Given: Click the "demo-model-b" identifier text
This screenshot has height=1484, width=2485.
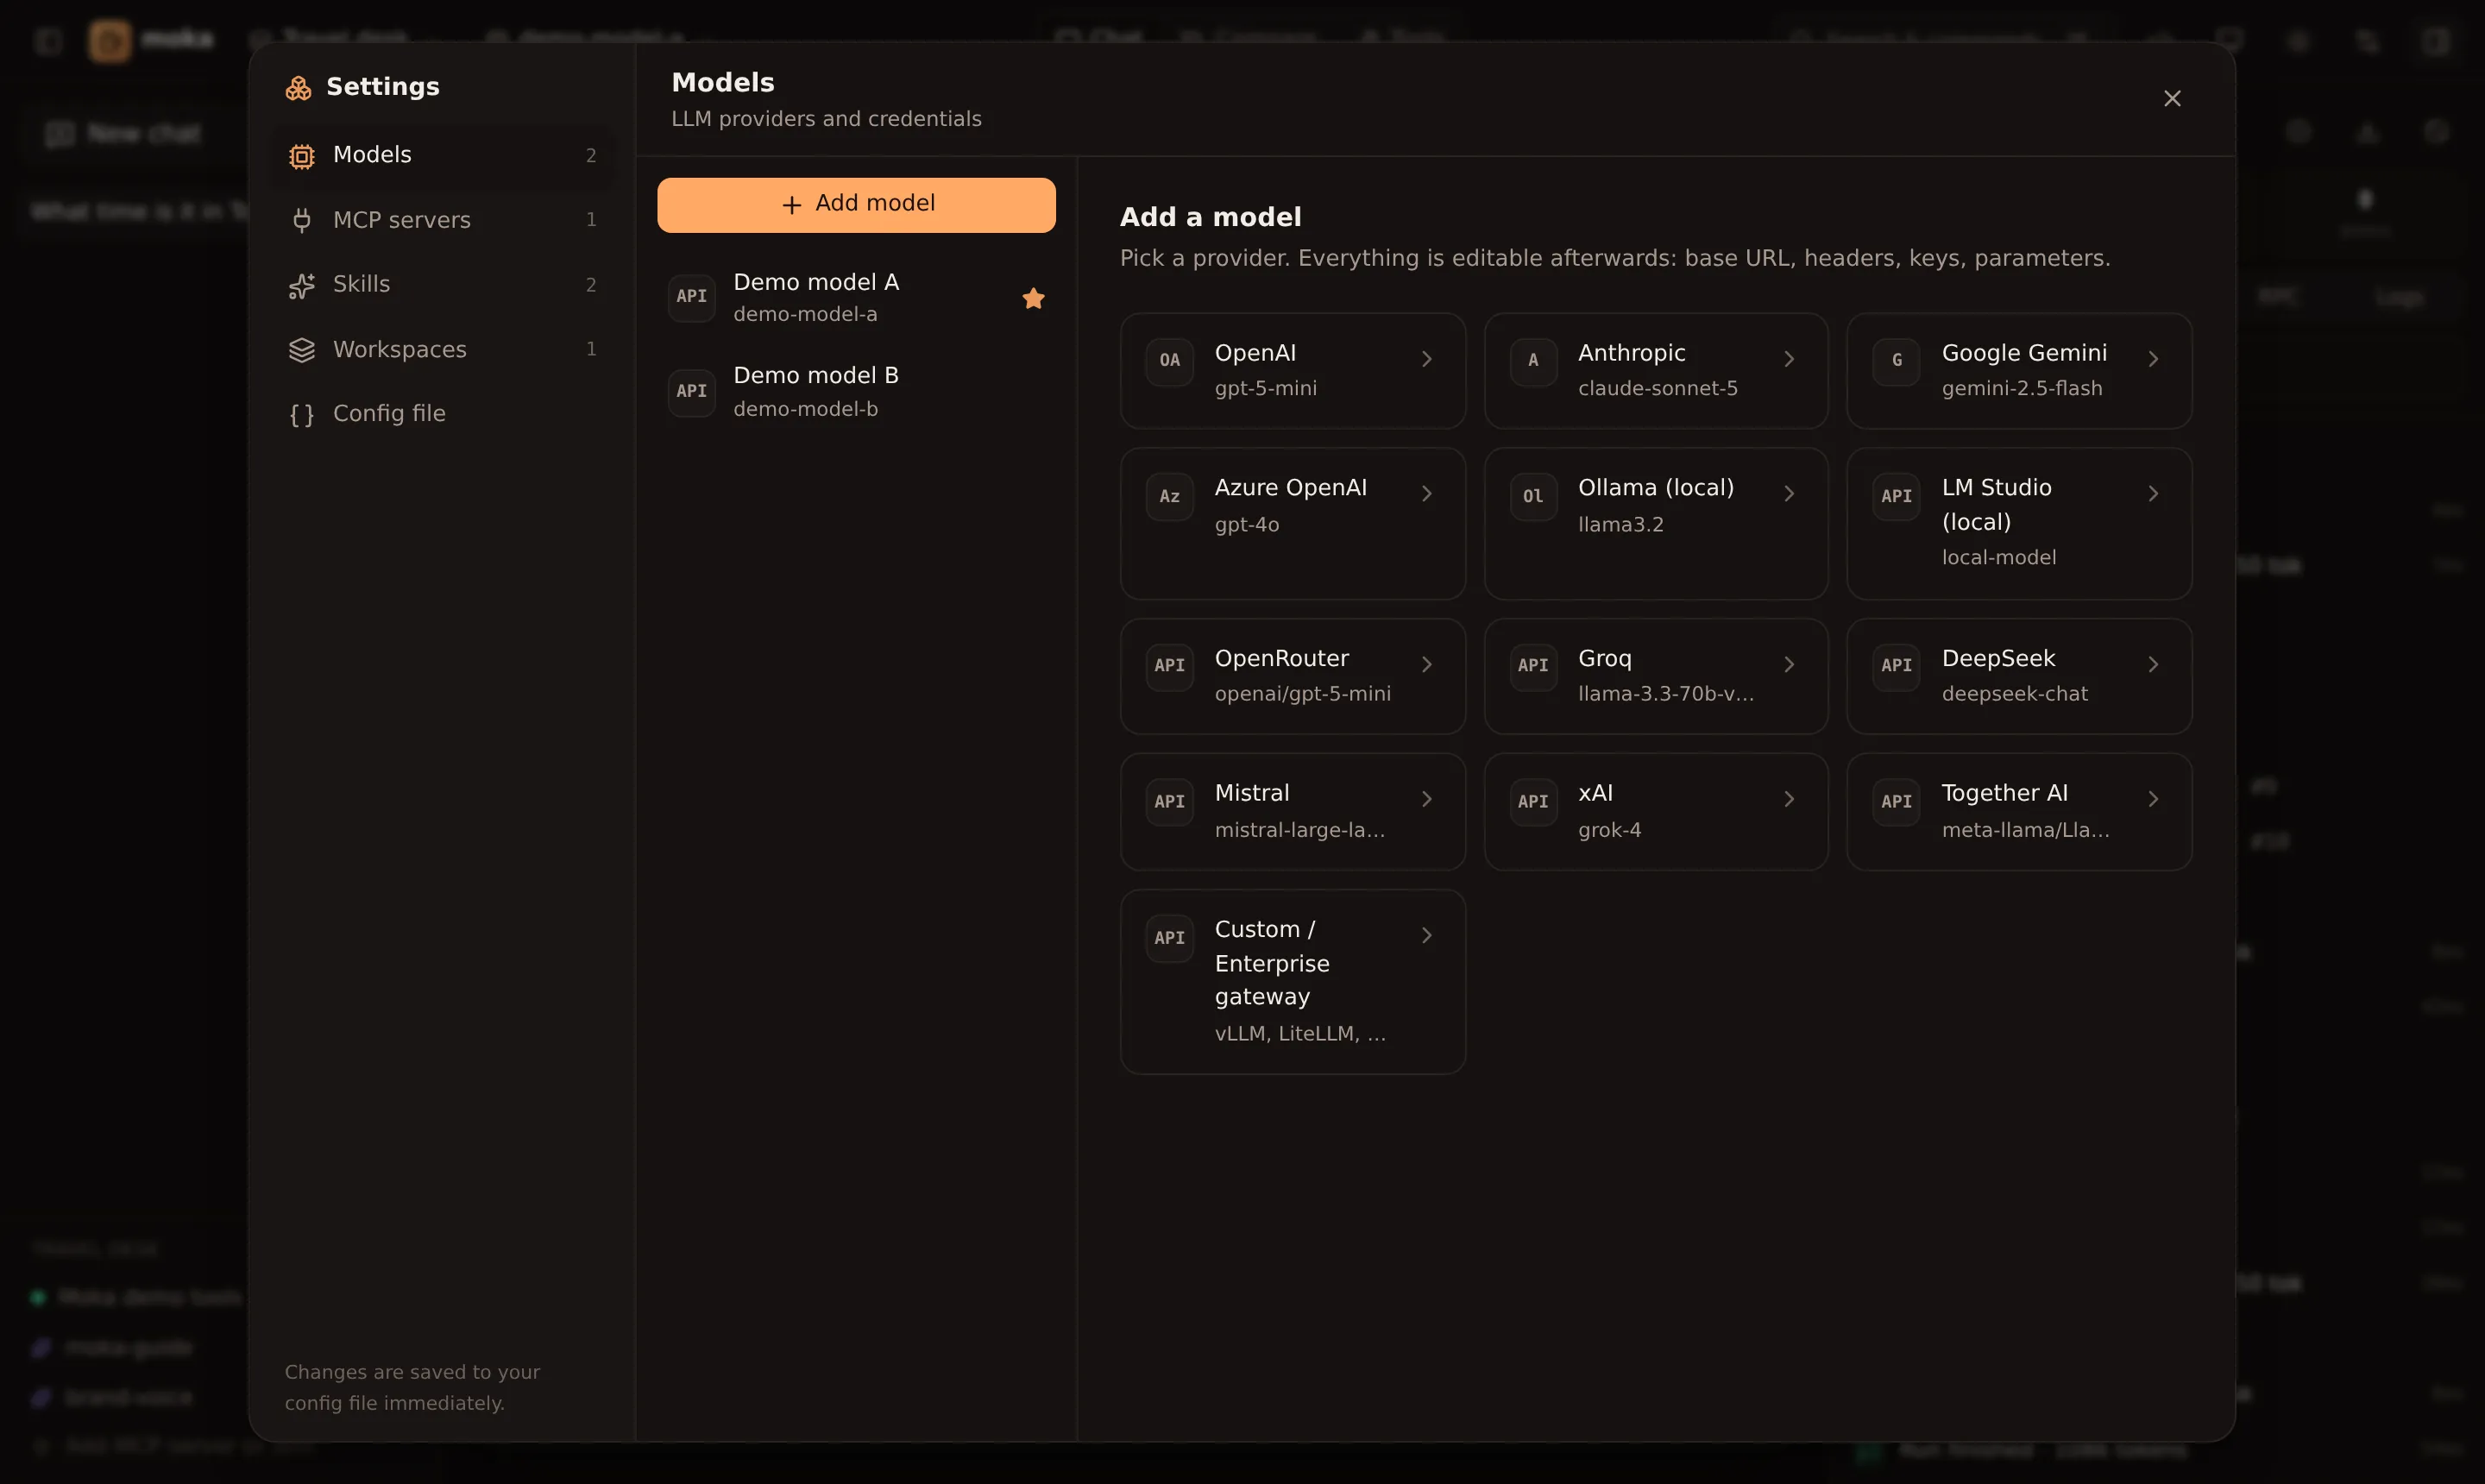Looking at the screenshot, I should tap(805, 409).
